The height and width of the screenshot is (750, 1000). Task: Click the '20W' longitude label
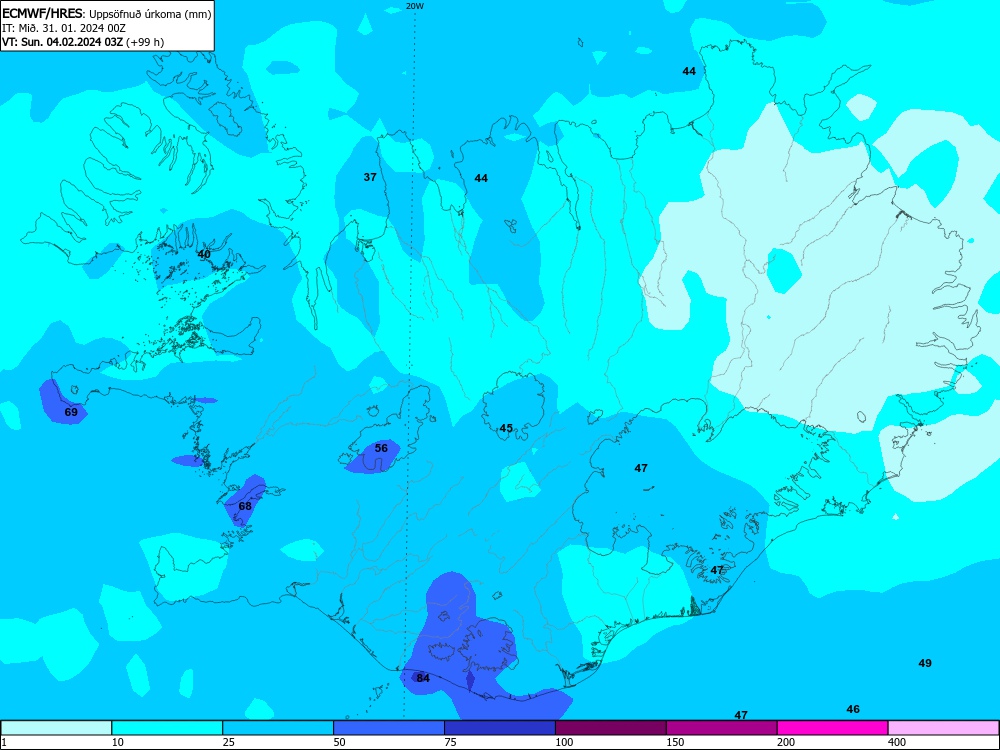[x=415, y=6]
